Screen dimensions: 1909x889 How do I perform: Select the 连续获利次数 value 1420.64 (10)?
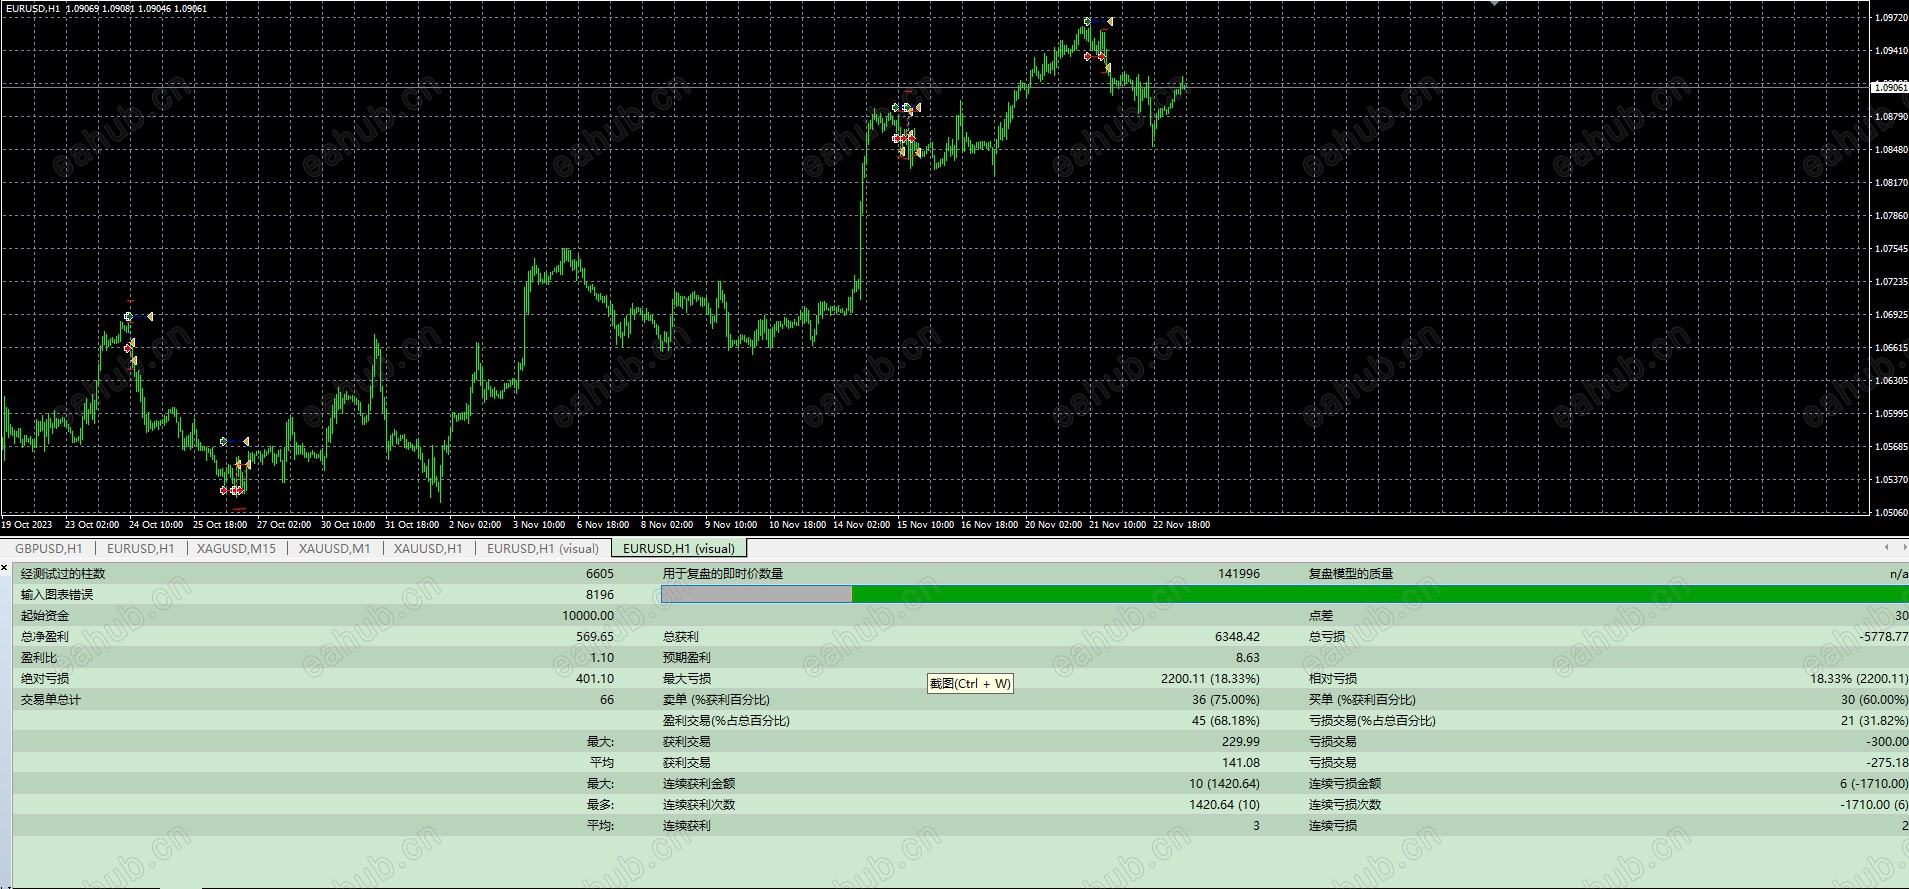(1224, 805)
